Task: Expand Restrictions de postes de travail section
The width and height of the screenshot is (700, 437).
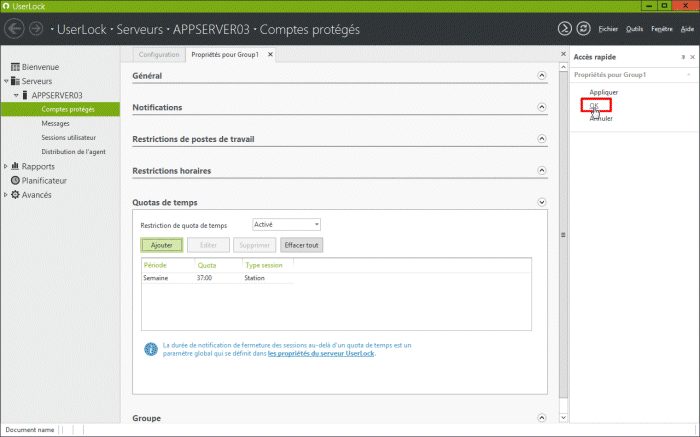Action: click(x=542, y=139)
